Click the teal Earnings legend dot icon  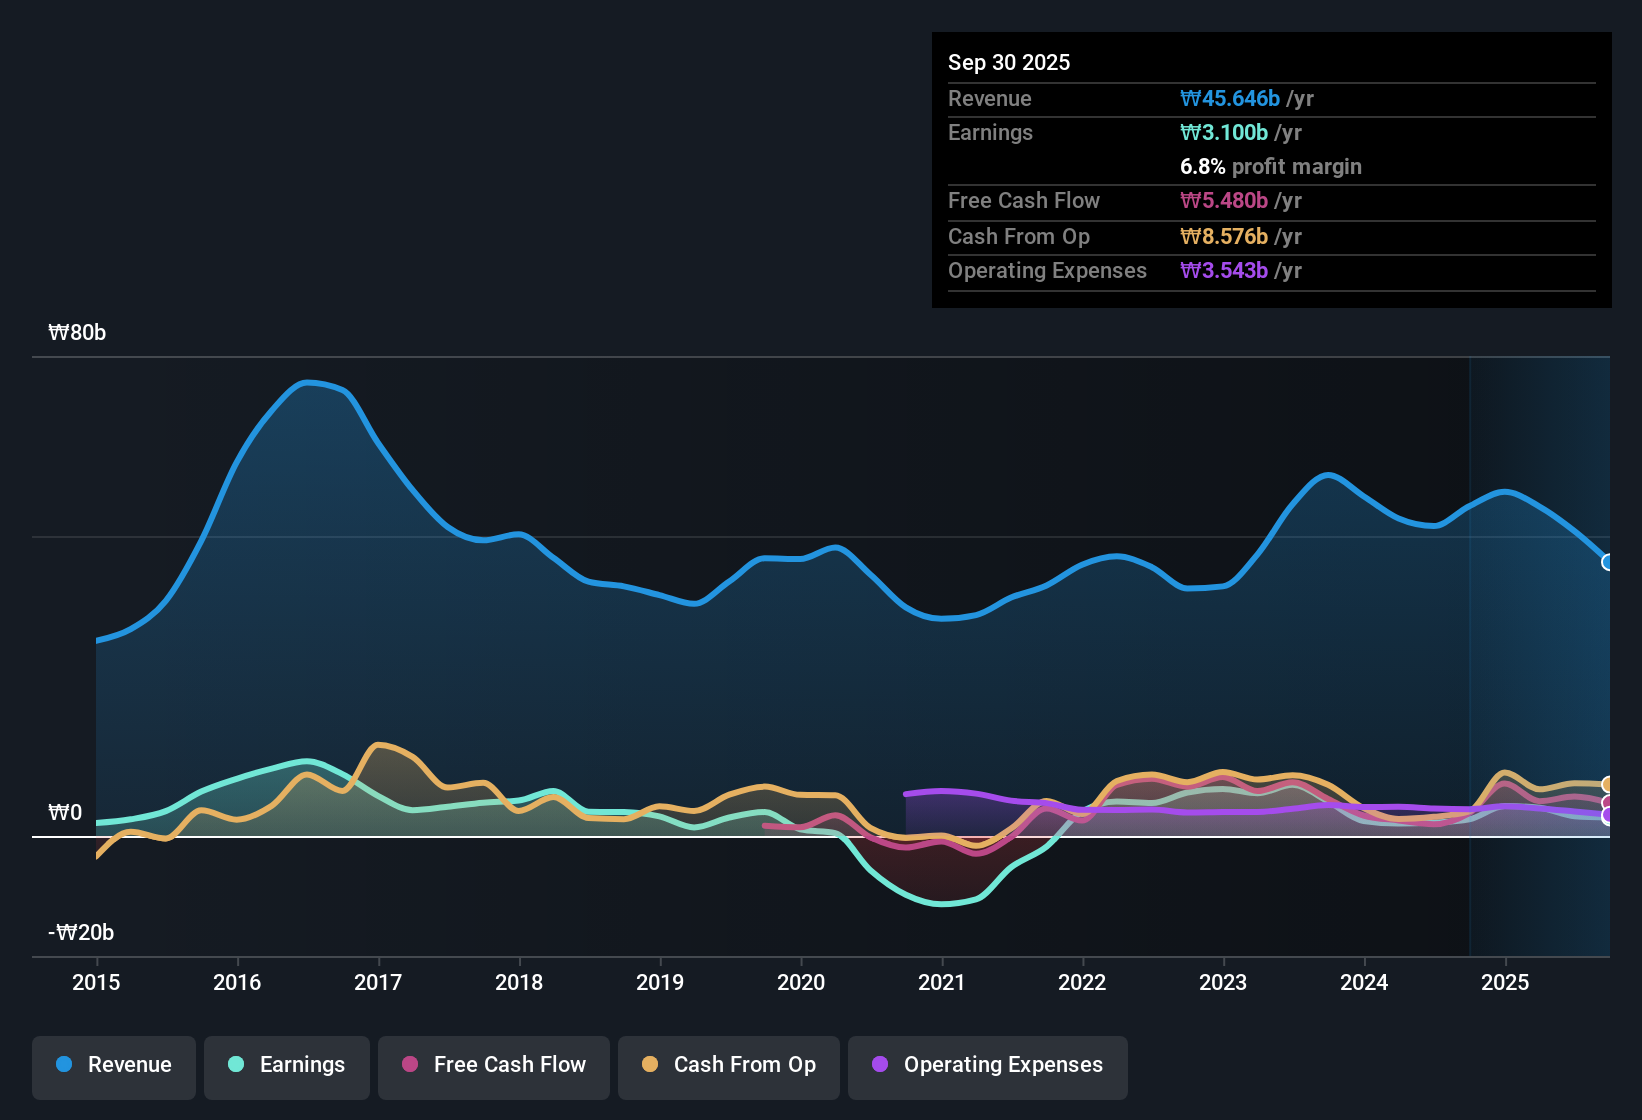pos(235,1065)
